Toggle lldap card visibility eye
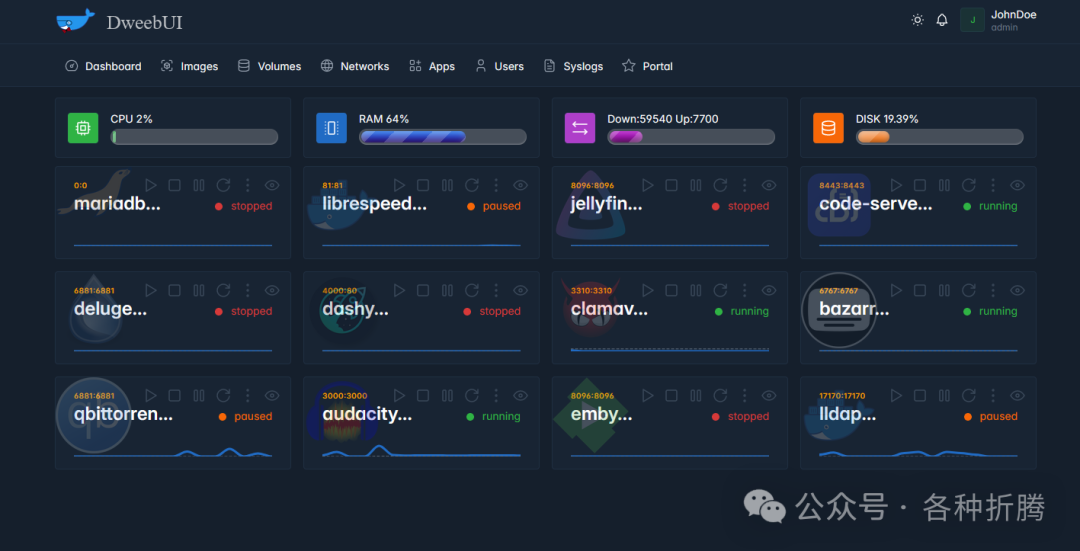 click(1017, 395)
